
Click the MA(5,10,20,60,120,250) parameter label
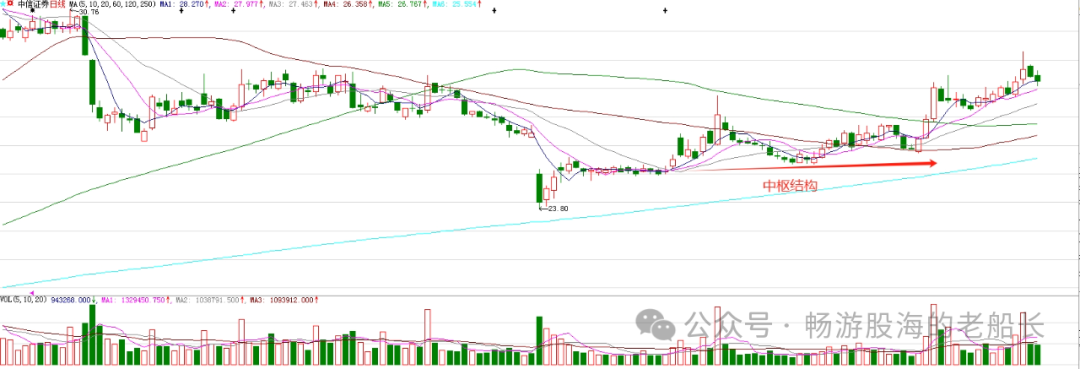click(113, 4)
